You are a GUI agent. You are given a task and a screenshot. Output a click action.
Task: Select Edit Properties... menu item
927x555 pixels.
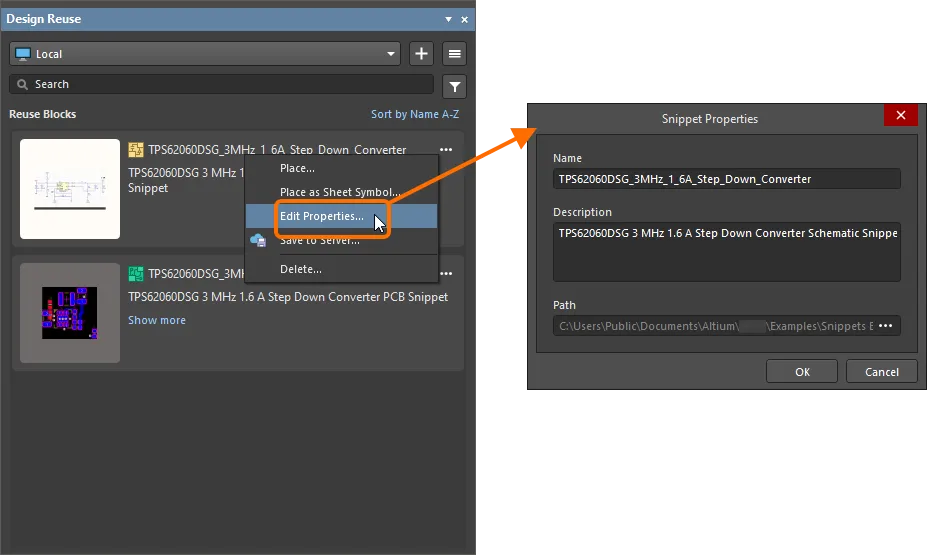[342, 216]
